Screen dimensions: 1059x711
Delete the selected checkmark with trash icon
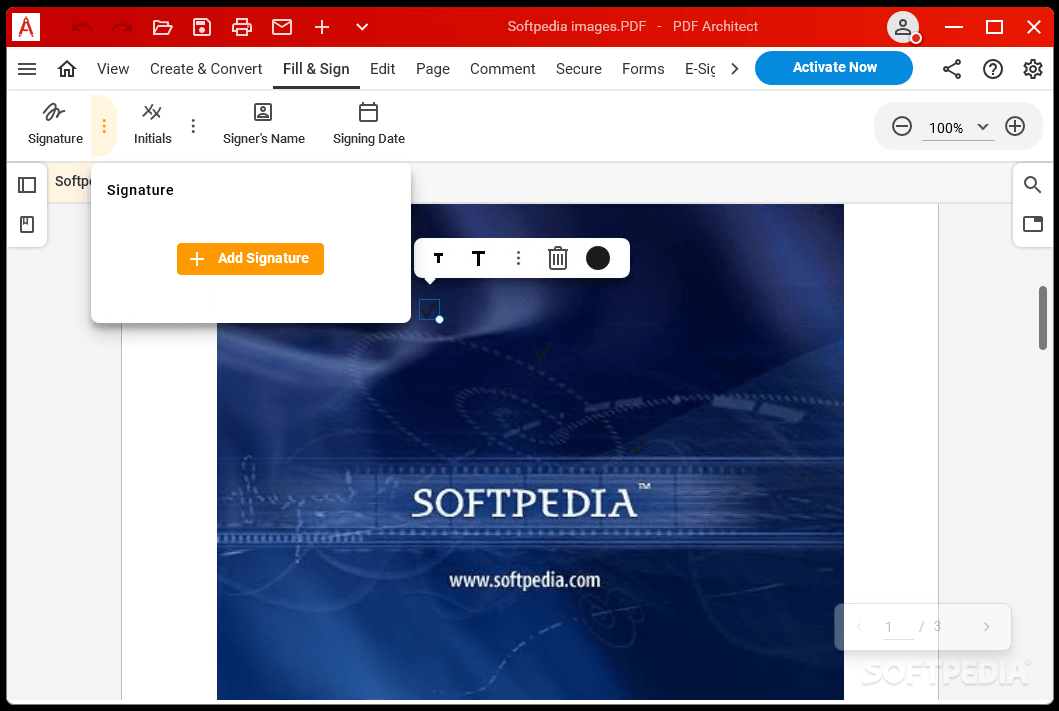pos(558,258)
